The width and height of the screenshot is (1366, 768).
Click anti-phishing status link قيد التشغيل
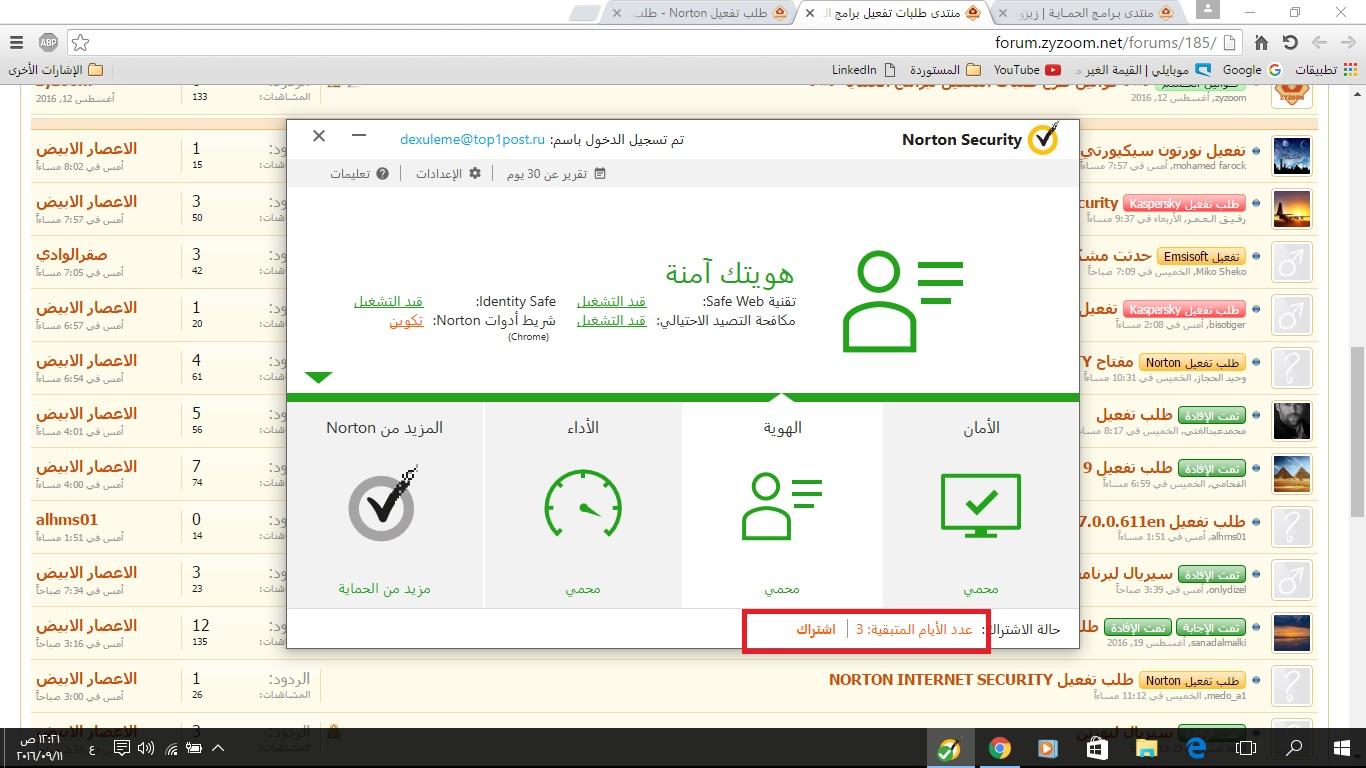611,321
